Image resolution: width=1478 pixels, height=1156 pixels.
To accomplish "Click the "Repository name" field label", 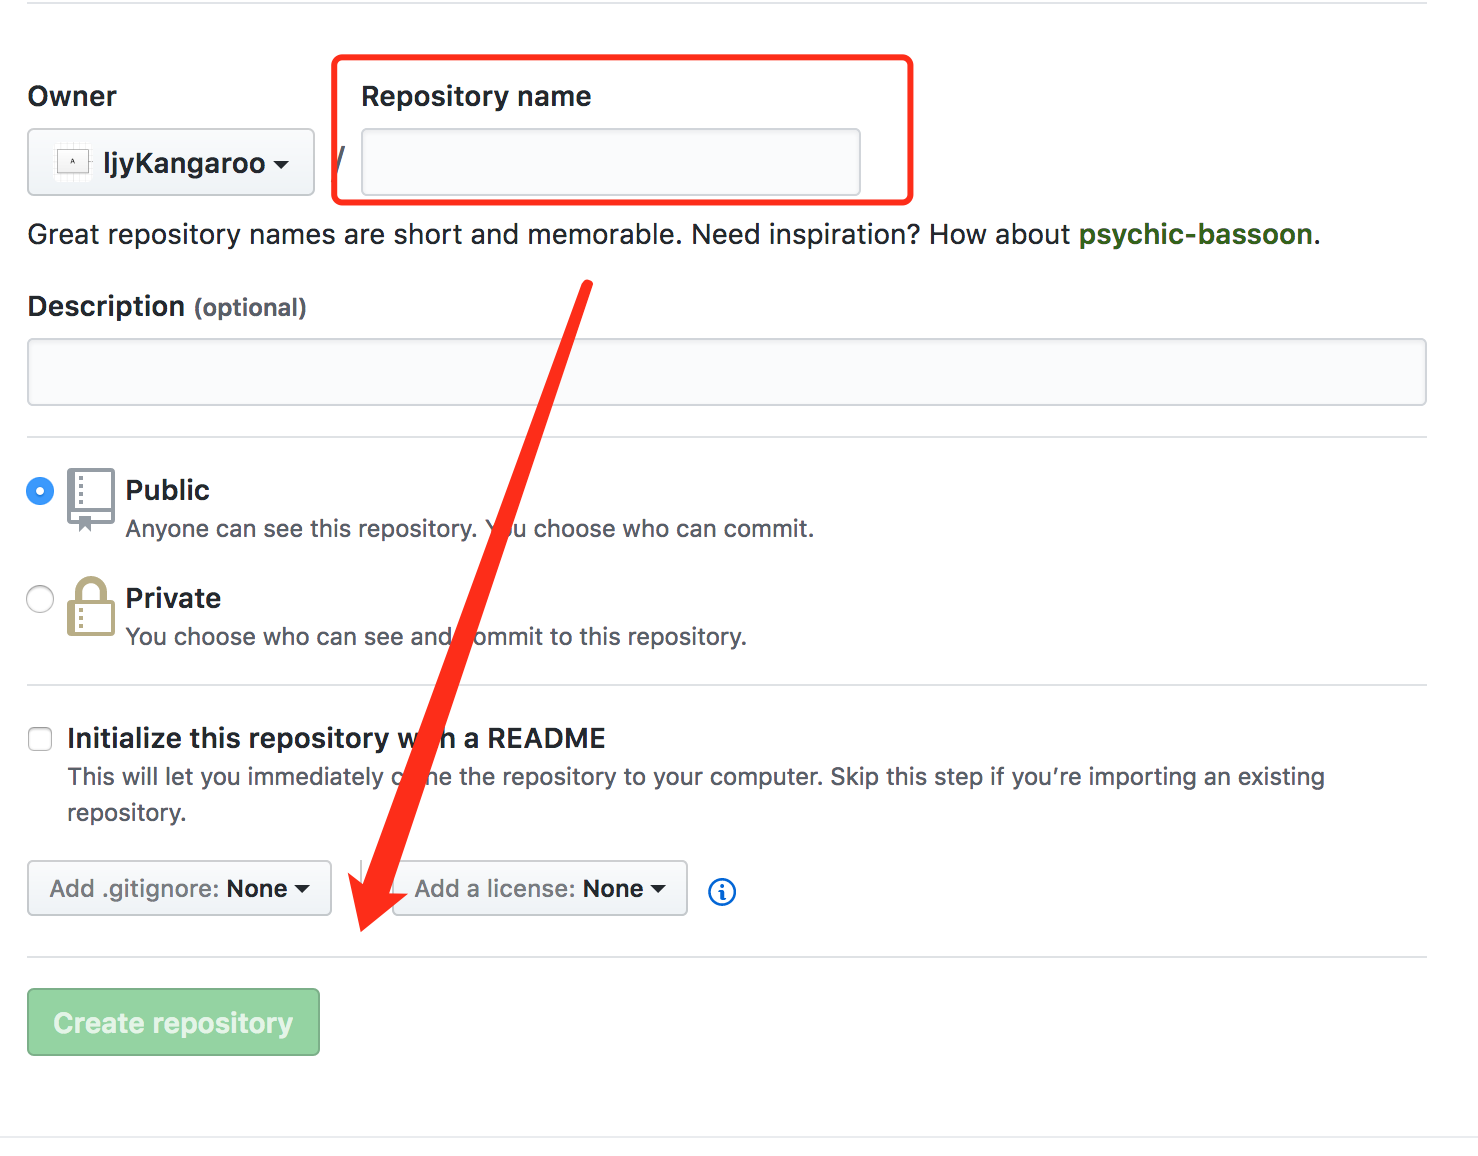I will tap(476, 96).
